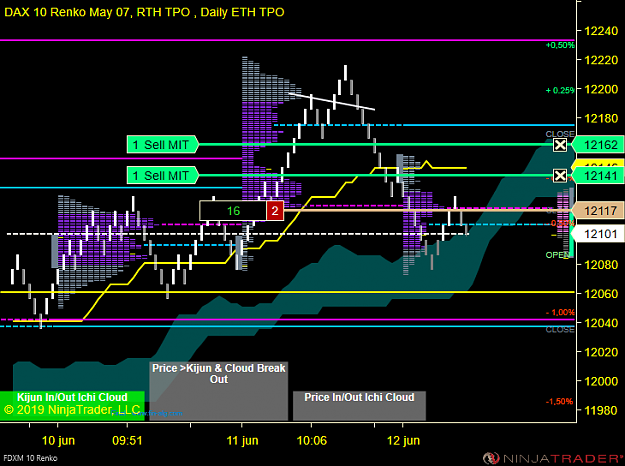Image resolution: width=625 pixels, height=466 pixels.
Task: Click Price >Kijun & Cloud Break Out button
Action: [x=218, y=391]
